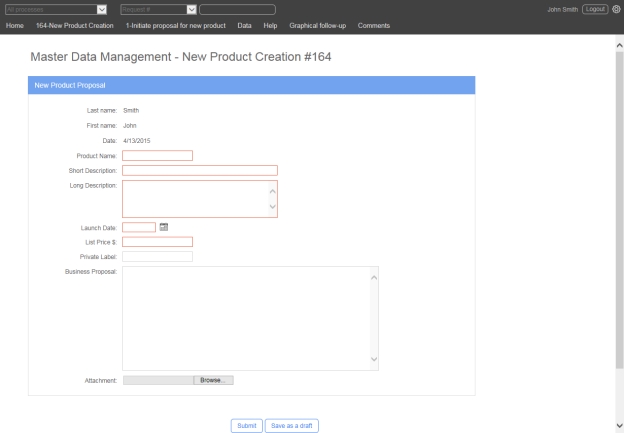
Task: Click Business Proposal scroll down arrow
Action: 375,360
